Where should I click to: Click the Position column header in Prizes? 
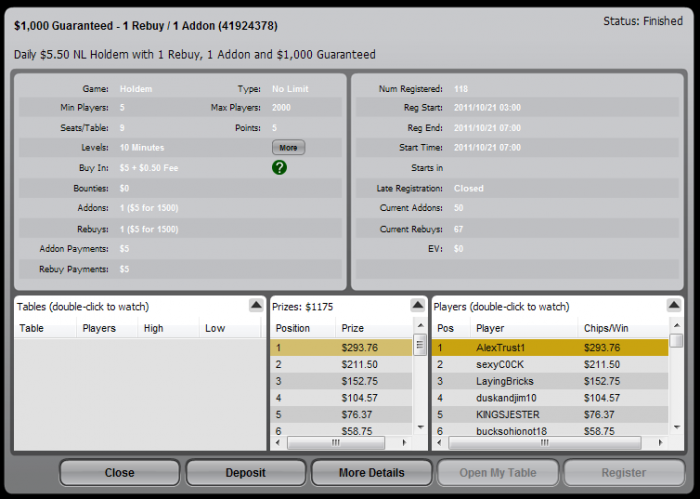(x=303, y=328)
